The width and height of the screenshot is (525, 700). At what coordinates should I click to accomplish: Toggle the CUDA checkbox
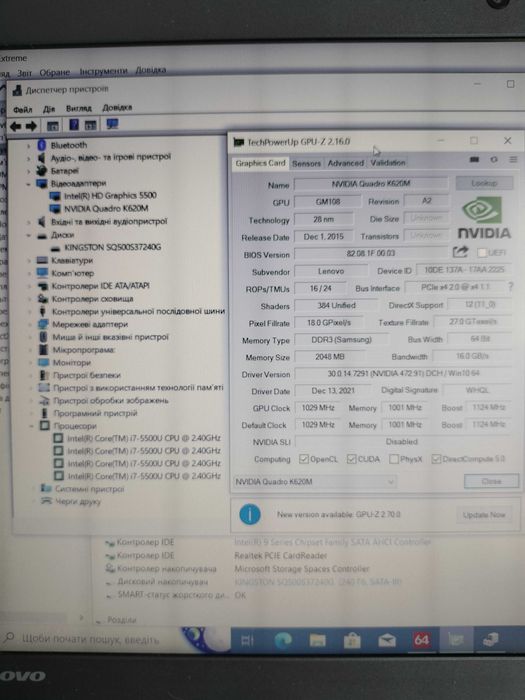click(x=352, y=459)
